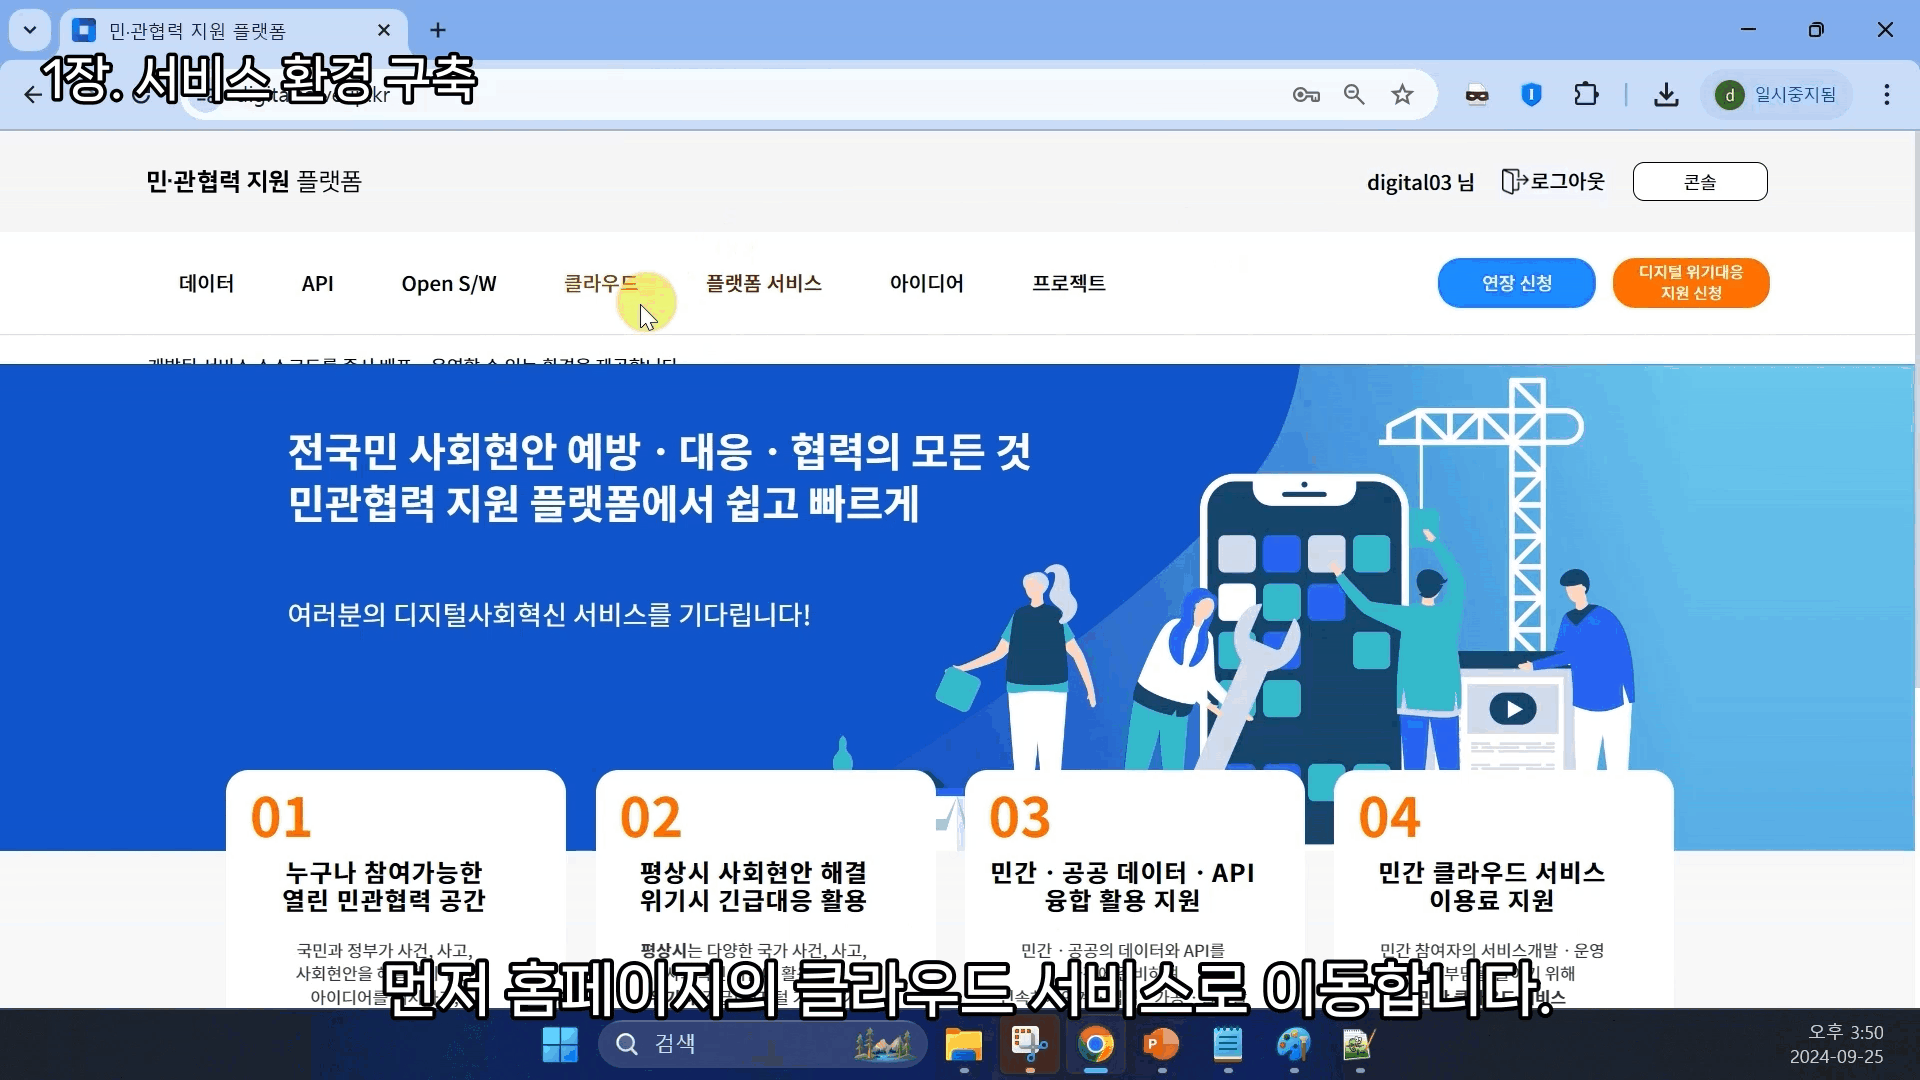Viewport: 1920px width, 1080px height.
Task: Click the zoom magnifier icon in address bar
Action: [x=1354, y=95]
